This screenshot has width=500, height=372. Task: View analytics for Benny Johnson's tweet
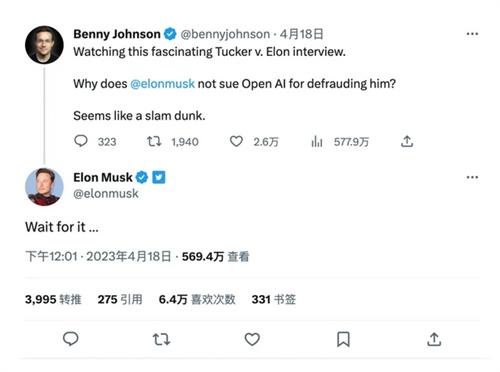coord(317,141)
